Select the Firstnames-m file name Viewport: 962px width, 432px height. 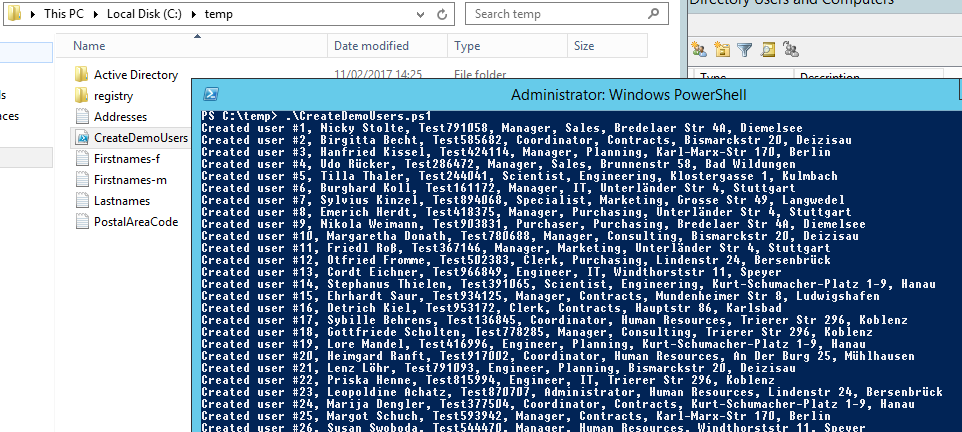pos(130,179)
